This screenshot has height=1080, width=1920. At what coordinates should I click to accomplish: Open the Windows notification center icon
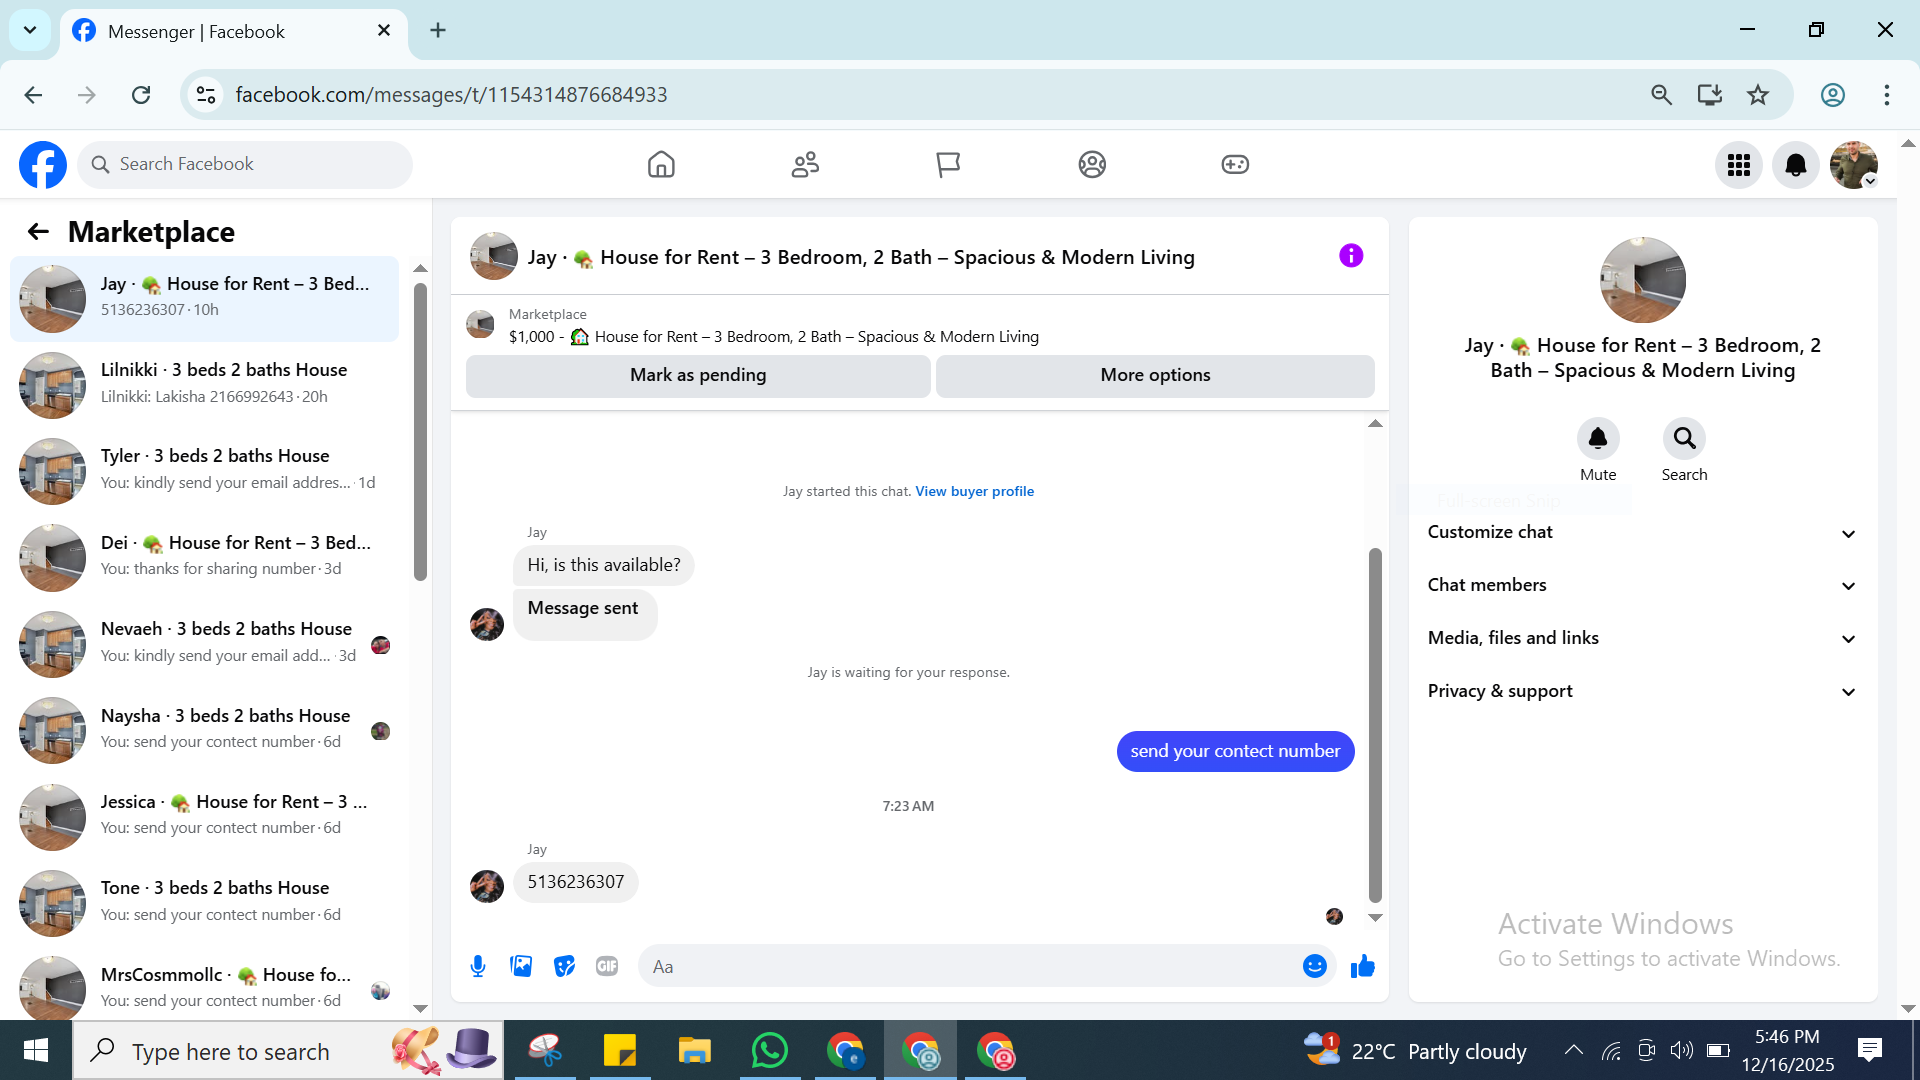(1869, 1050)
